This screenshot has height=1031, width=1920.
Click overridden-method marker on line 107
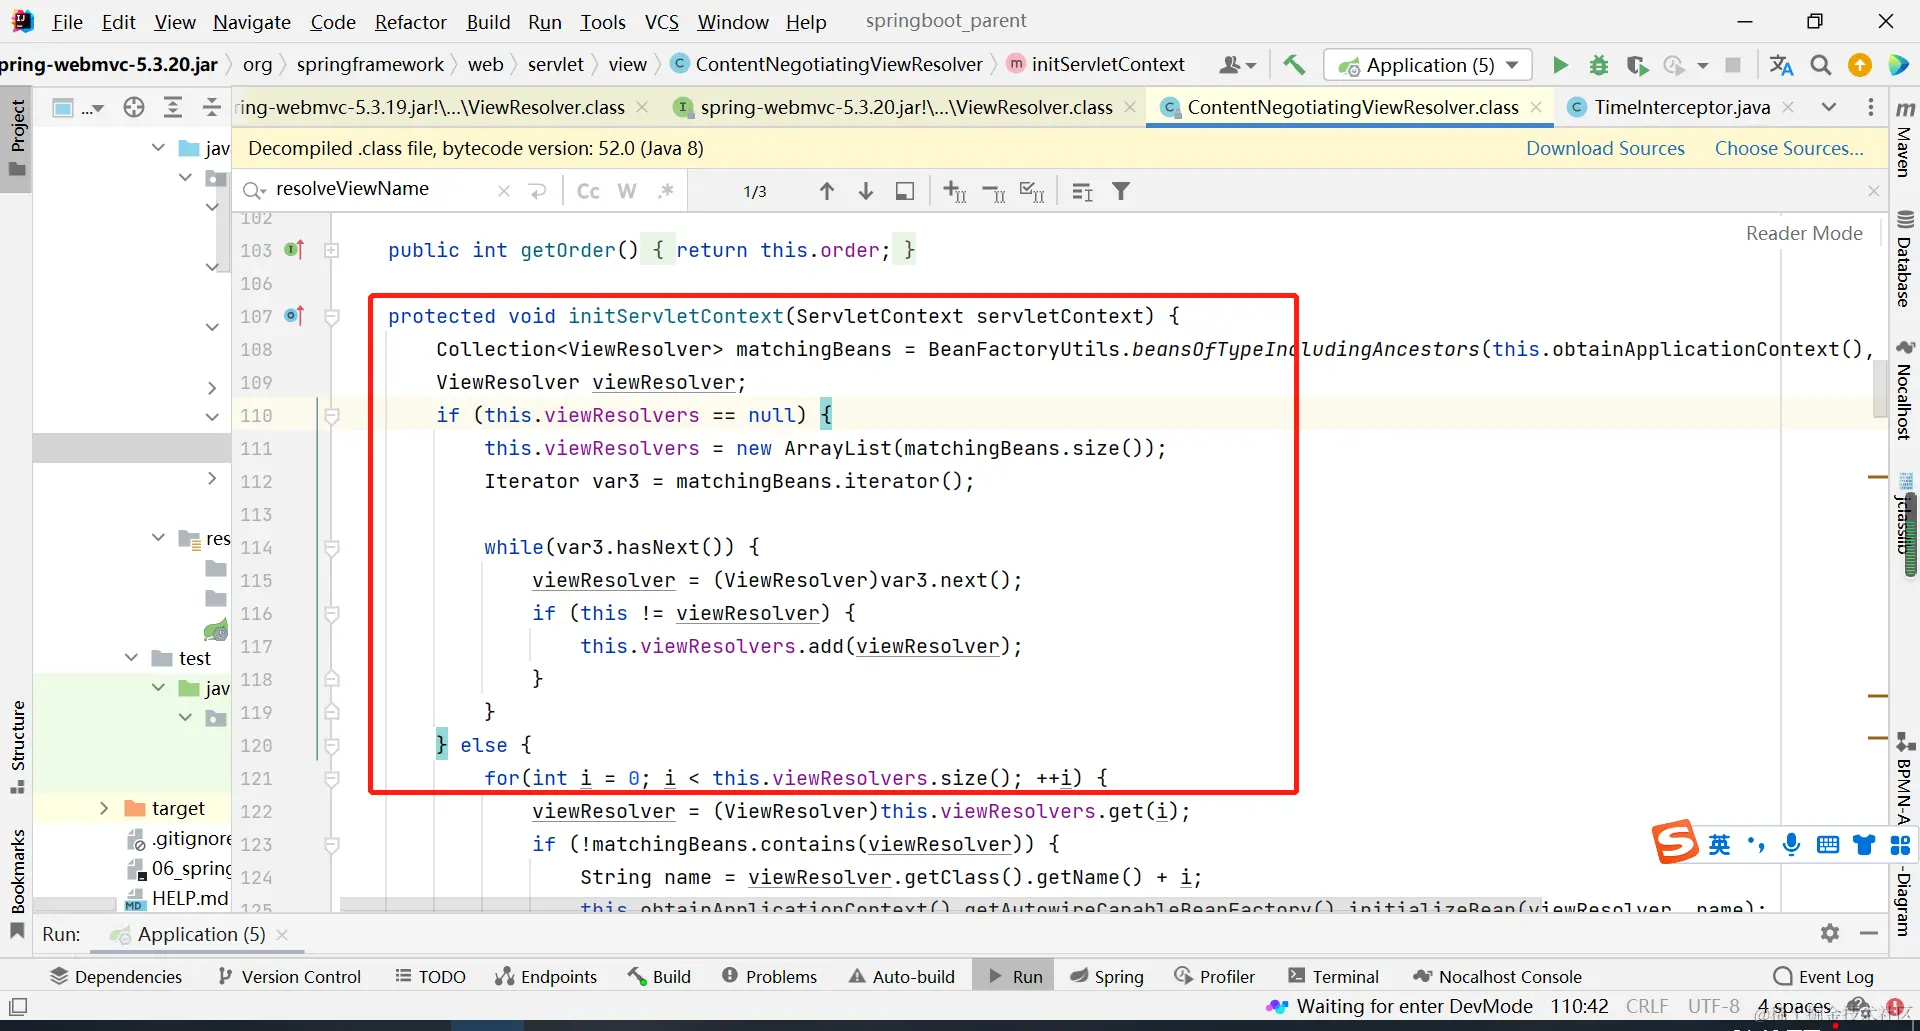click(294, 316)
